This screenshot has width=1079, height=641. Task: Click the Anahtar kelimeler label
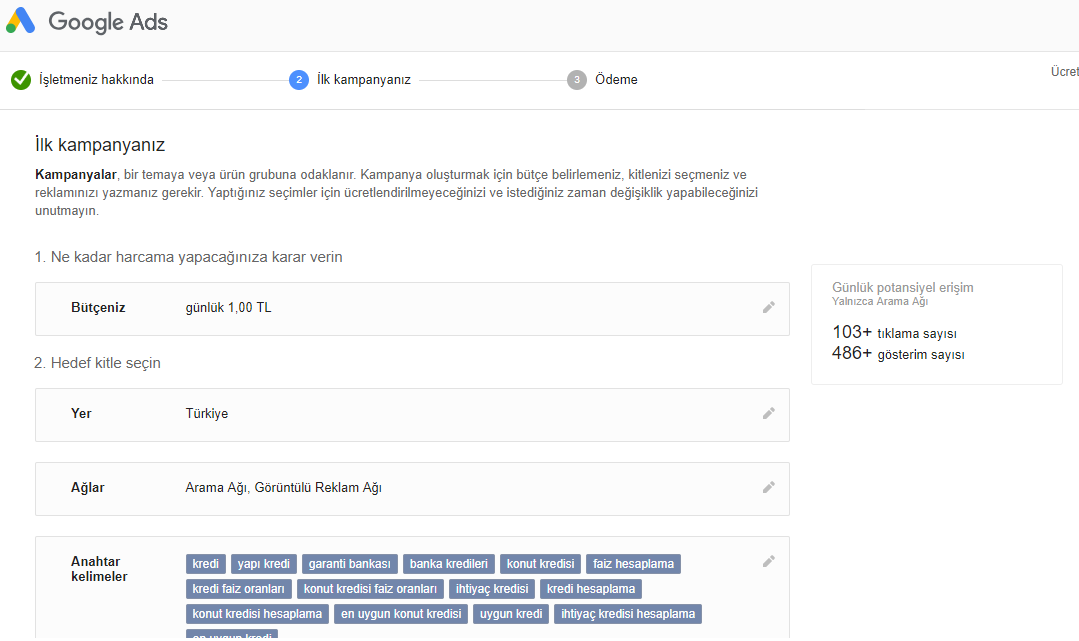[99, 569]
